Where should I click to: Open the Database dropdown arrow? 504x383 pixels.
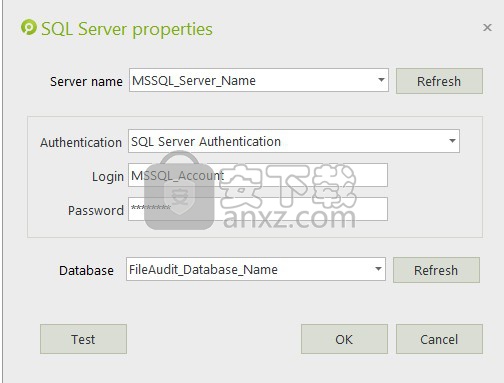coord(378,269)
